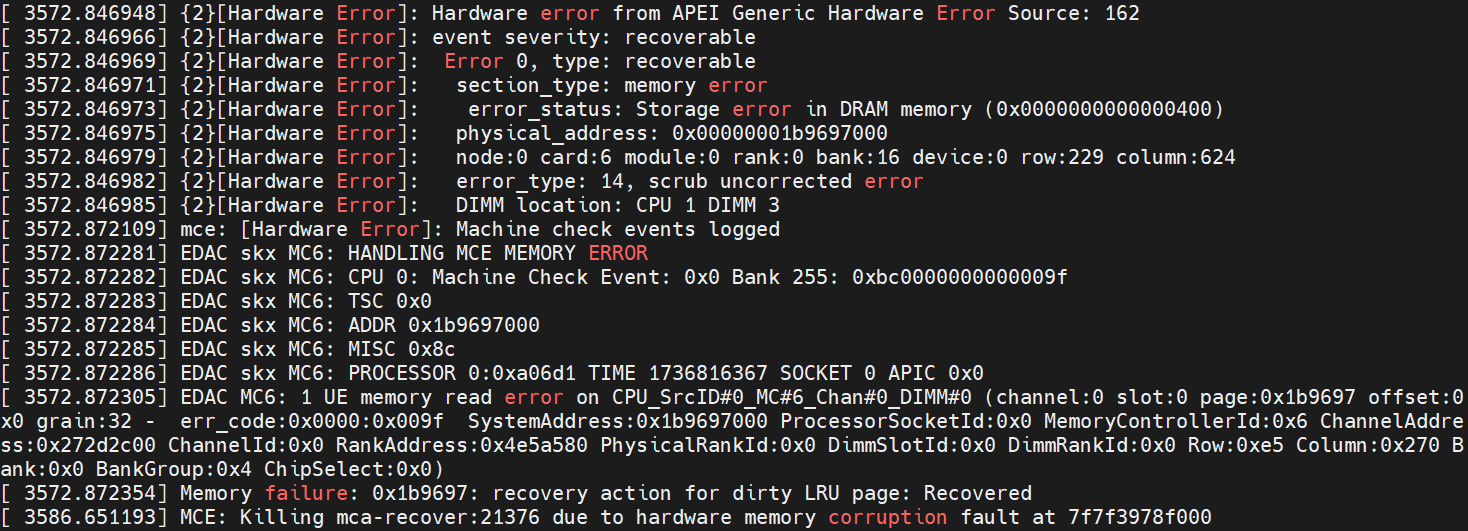Click the 'MISC 0x8c' line

pyautogui.click(x=402, y=349)
